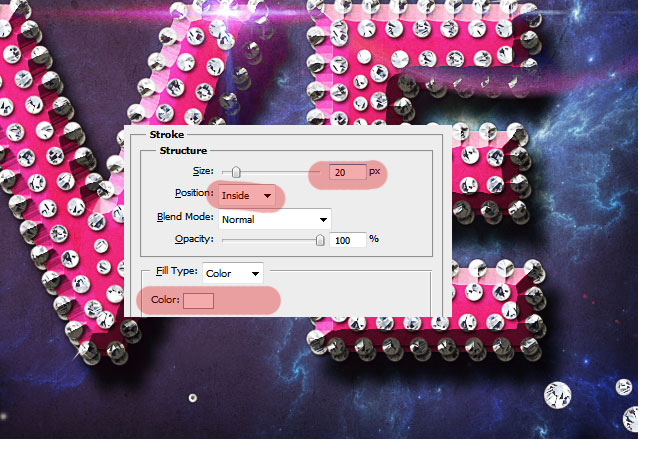Click the pink stroke Color swatch
650x456 pixels.
(x=199, y=301)
